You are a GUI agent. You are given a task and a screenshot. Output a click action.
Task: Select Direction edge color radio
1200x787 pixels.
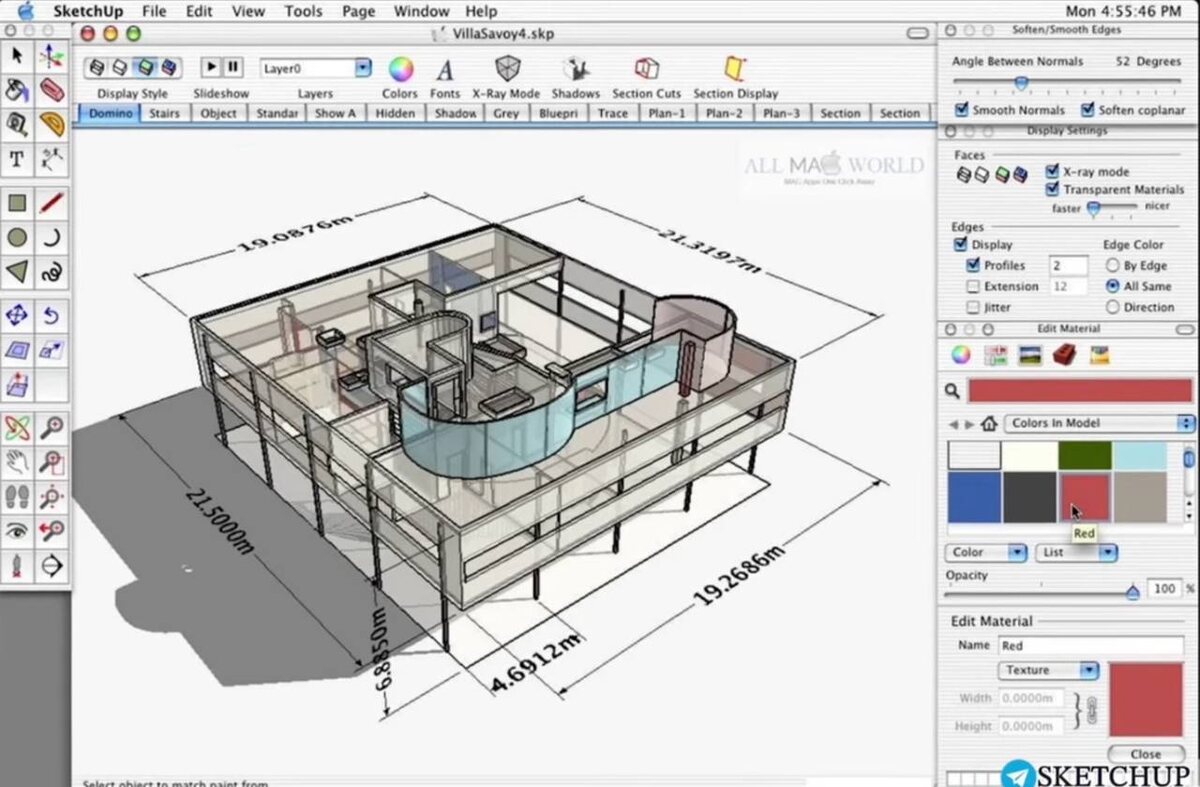point(1112,308)
